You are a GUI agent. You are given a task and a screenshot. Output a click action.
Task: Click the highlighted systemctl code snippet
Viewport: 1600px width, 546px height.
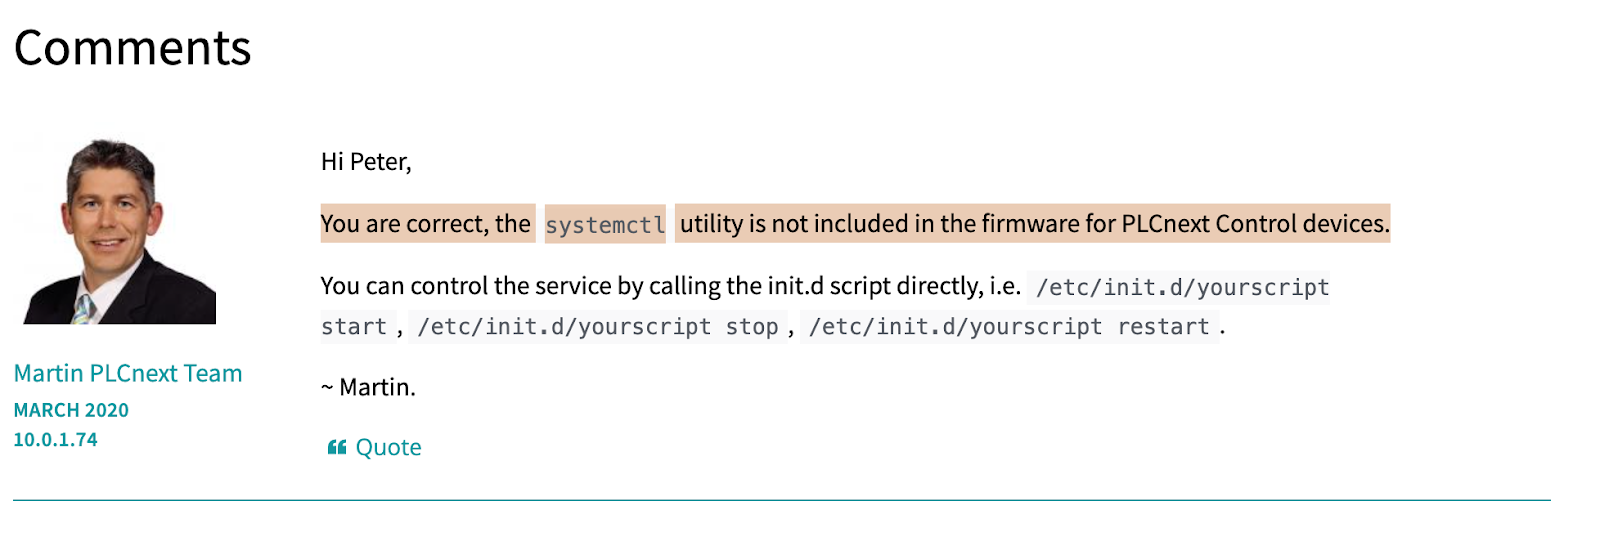click(x=605, y=224)
